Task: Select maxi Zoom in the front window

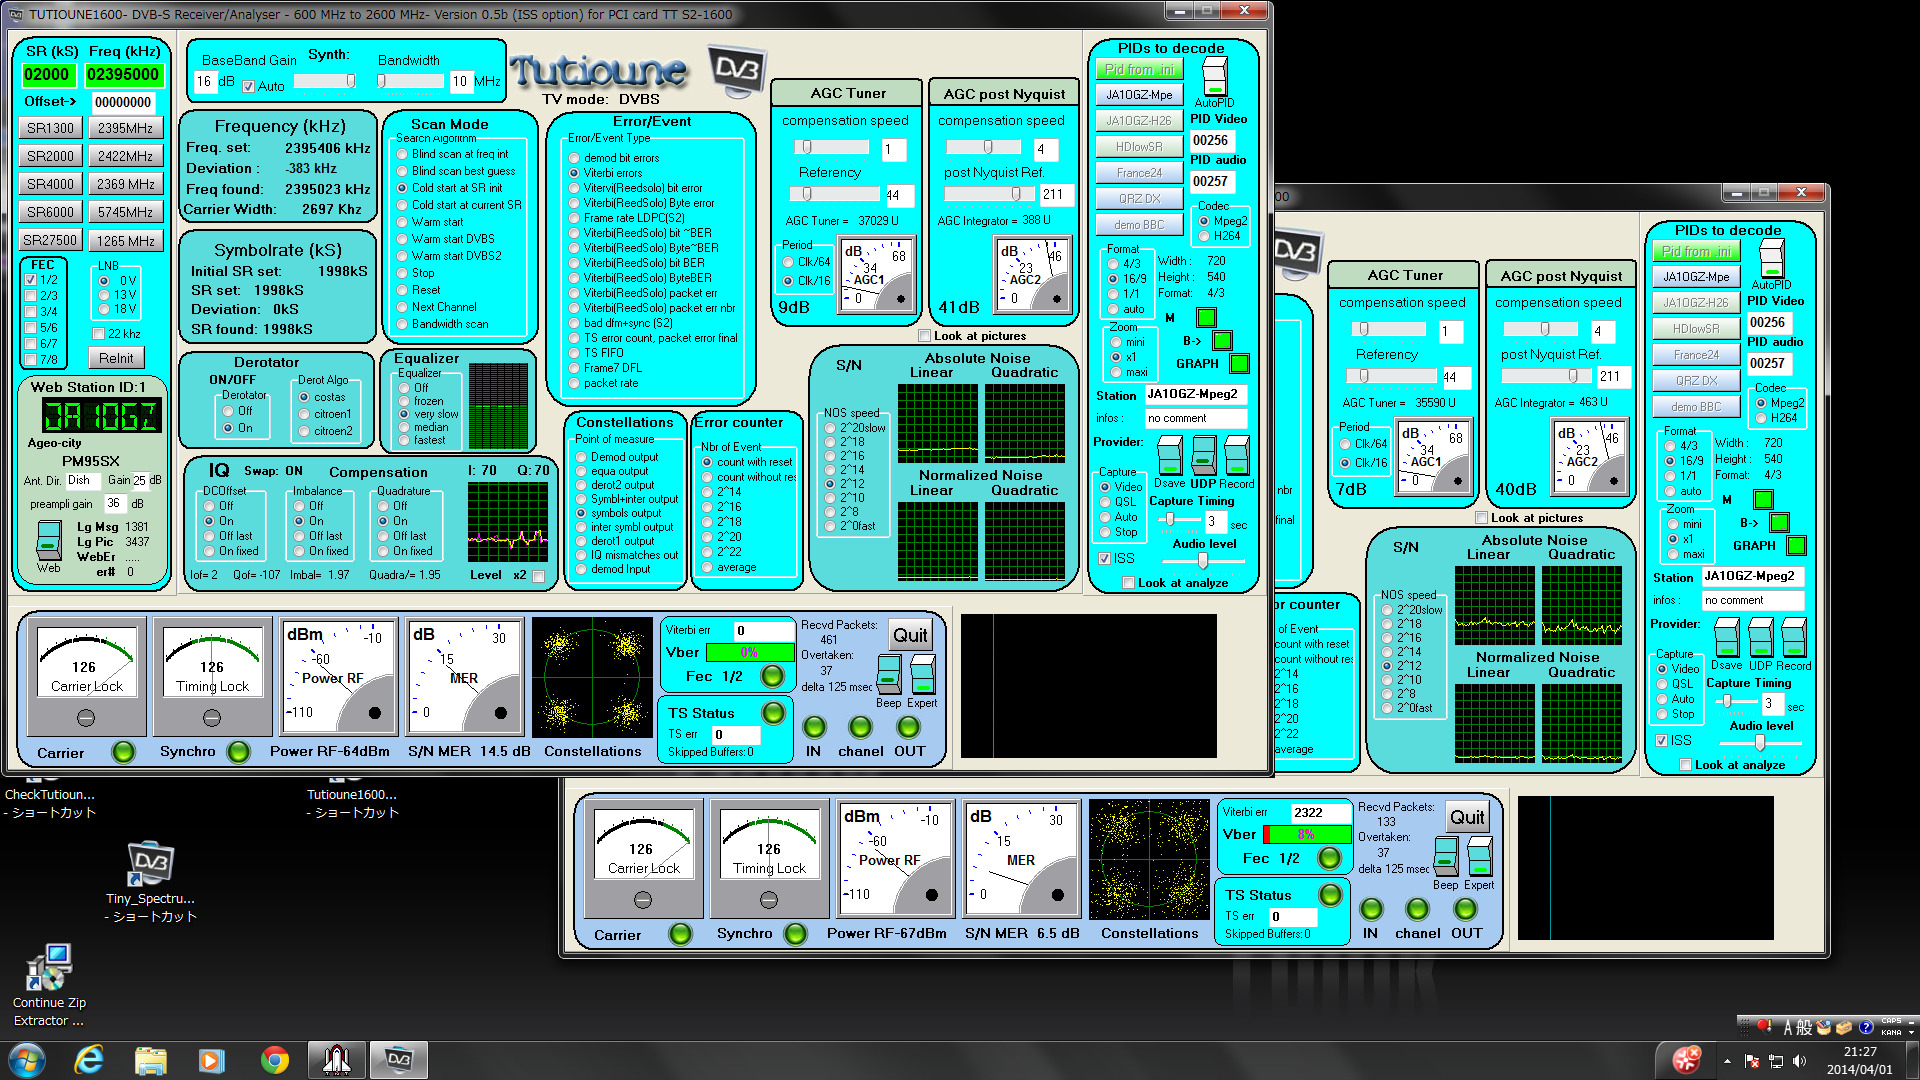Action: coord(1116,372)
